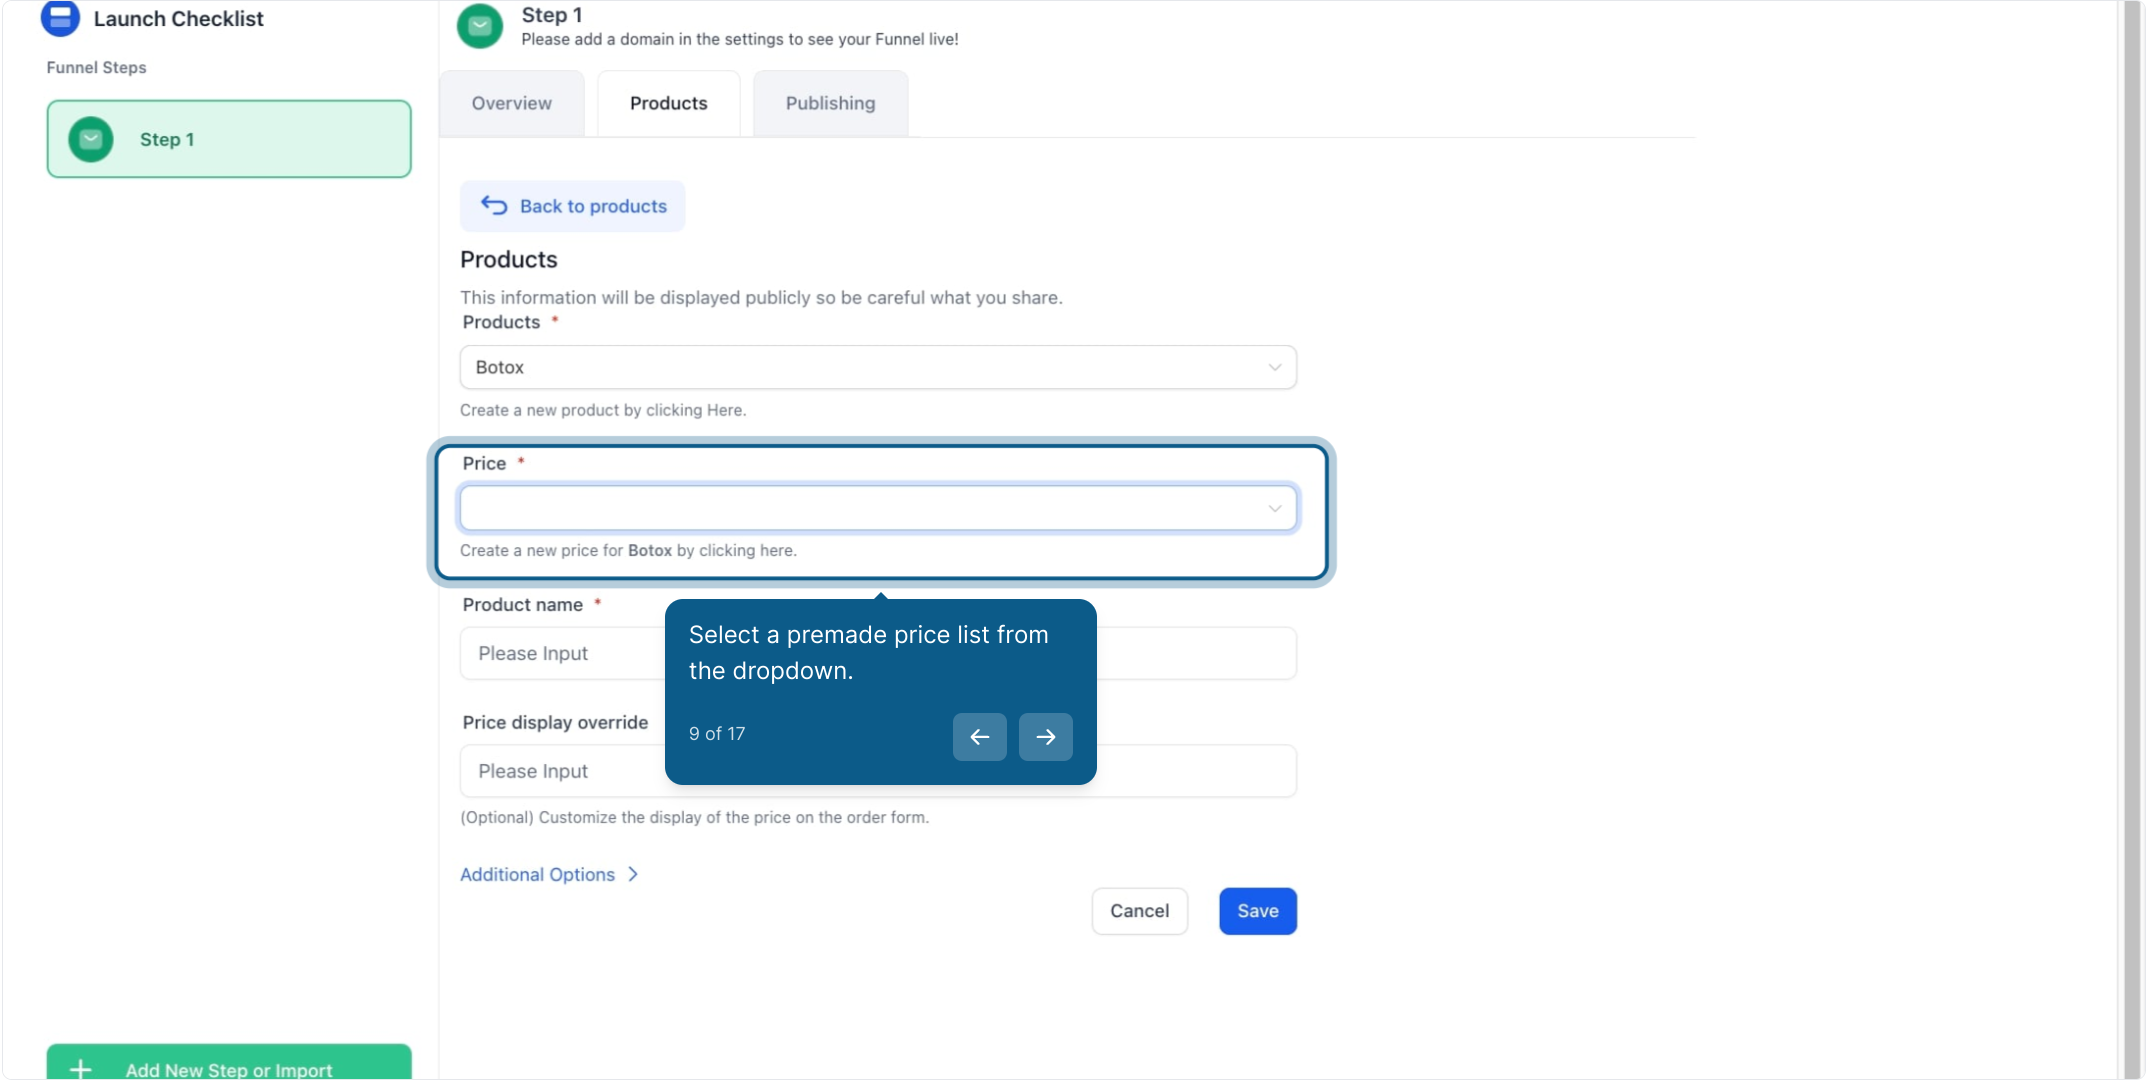Click the Funnel Steps label
This screenshot has height=1080, width=2148.
click(x=97, y=67)
